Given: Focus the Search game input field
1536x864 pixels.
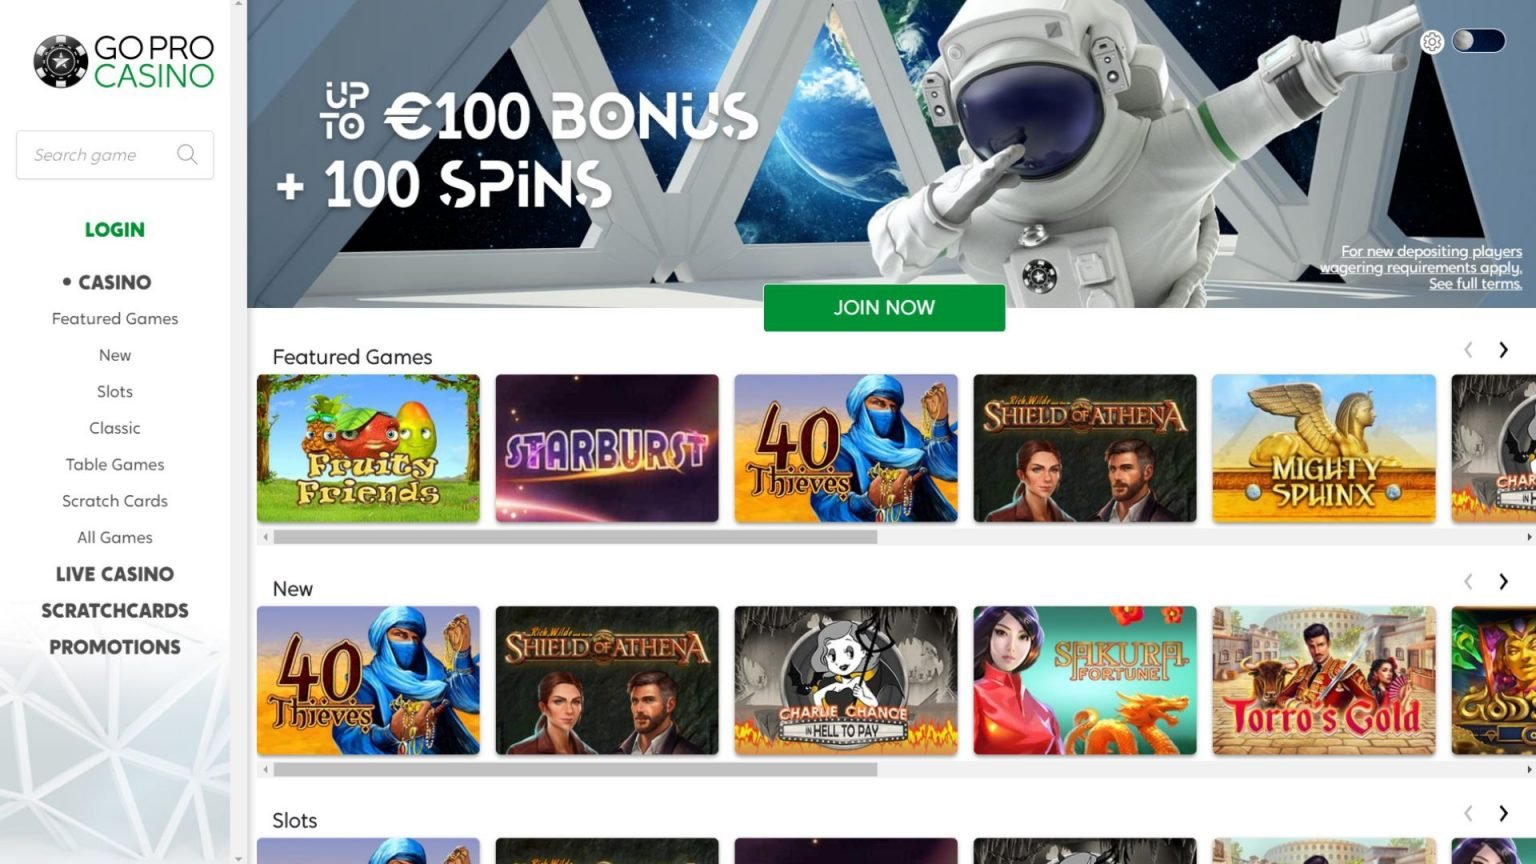Looking at the screenshot, I should [x=115, y=155].
